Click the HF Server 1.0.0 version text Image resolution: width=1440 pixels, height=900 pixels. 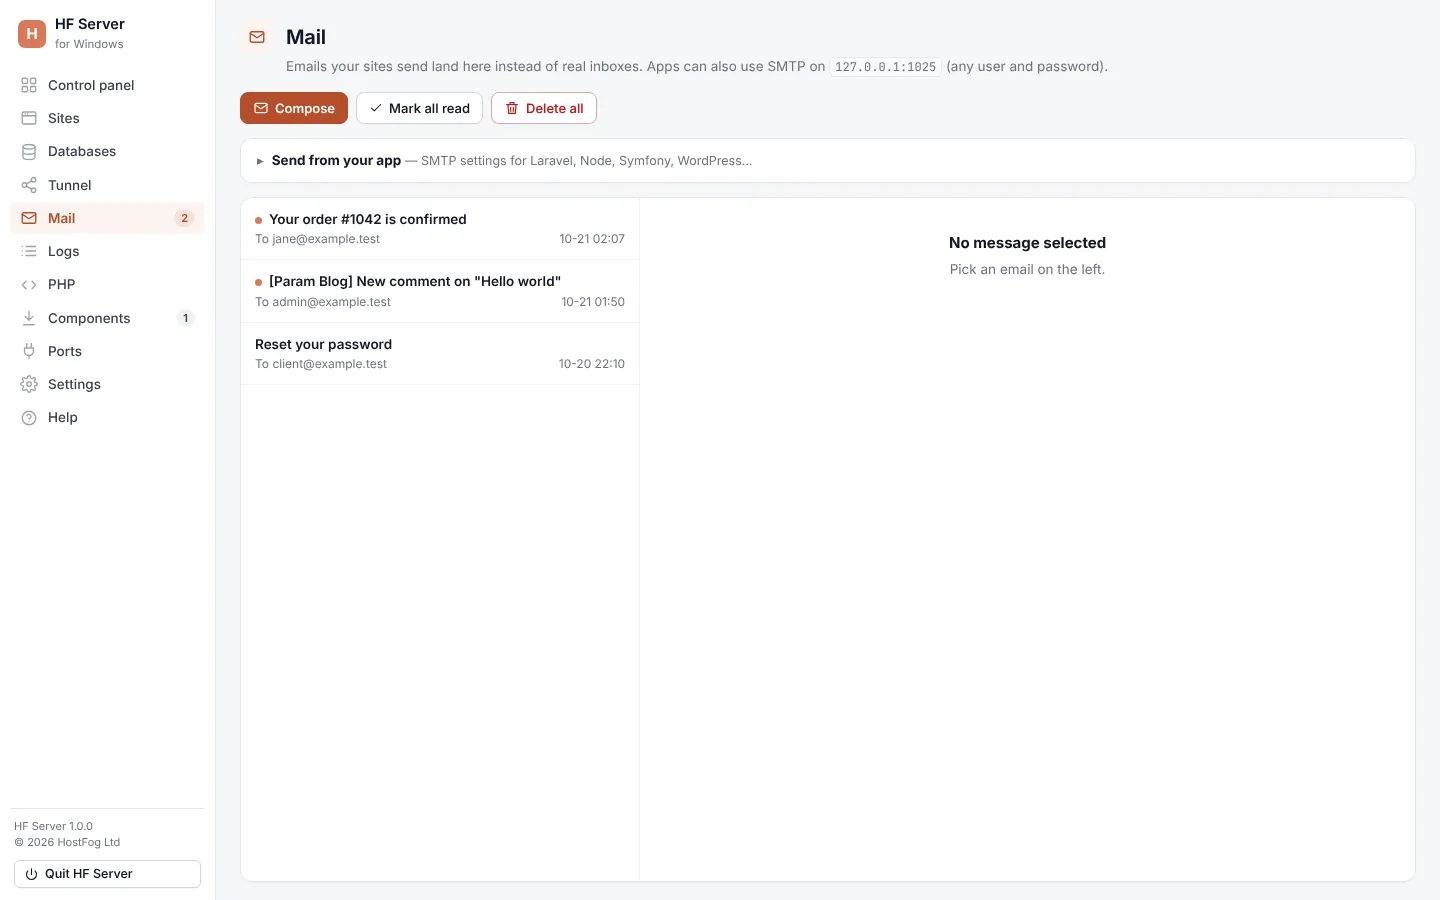pyautogui.click(x=53, y=826)
